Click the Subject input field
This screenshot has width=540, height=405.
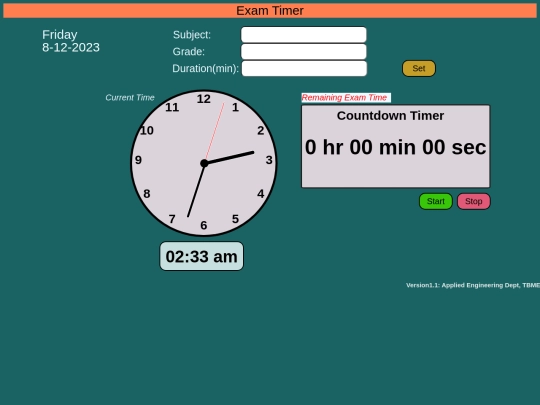click(304, 34)
